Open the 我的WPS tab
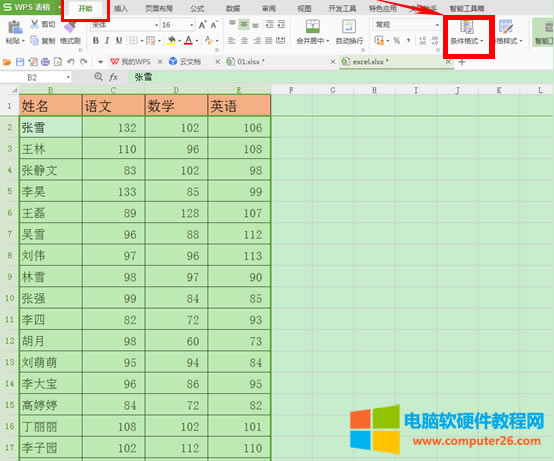 (x=131, y=62)
